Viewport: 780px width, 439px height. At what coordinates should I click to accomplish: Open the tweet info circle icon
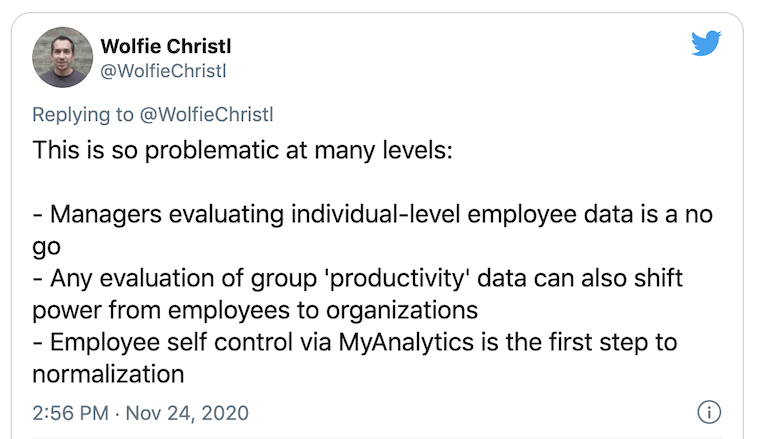pos(709,412)
